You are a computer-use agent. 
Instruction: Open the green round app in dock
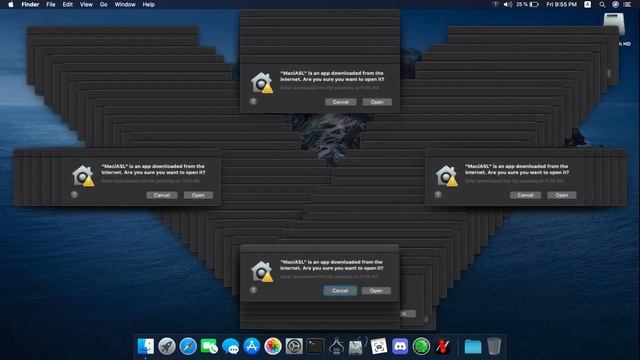point(421,347)
